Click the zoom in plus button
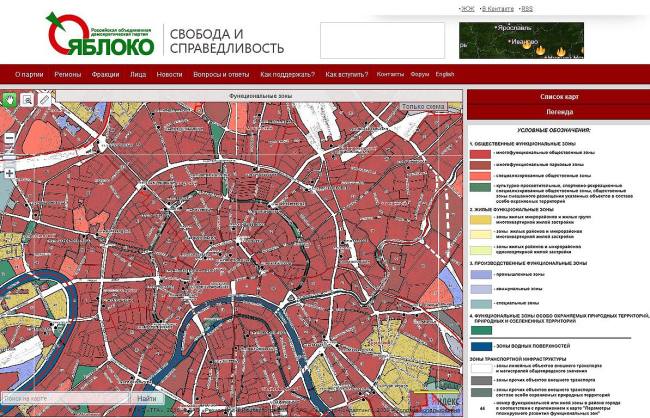 (9, 173)
